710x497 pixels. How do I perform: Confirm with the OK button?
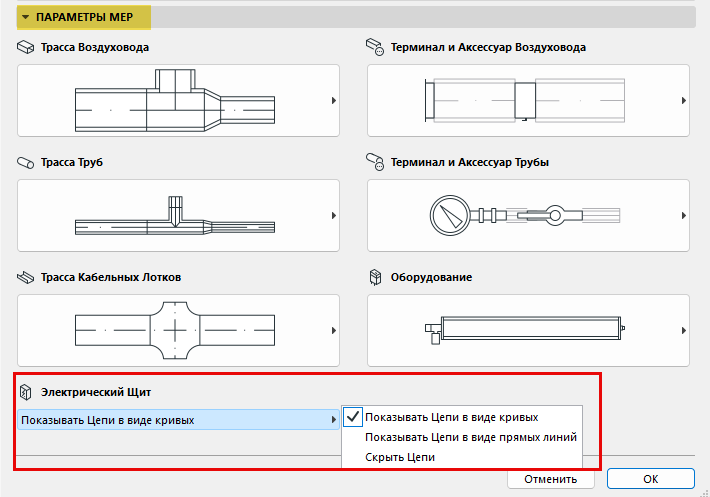tap(651, 479)
